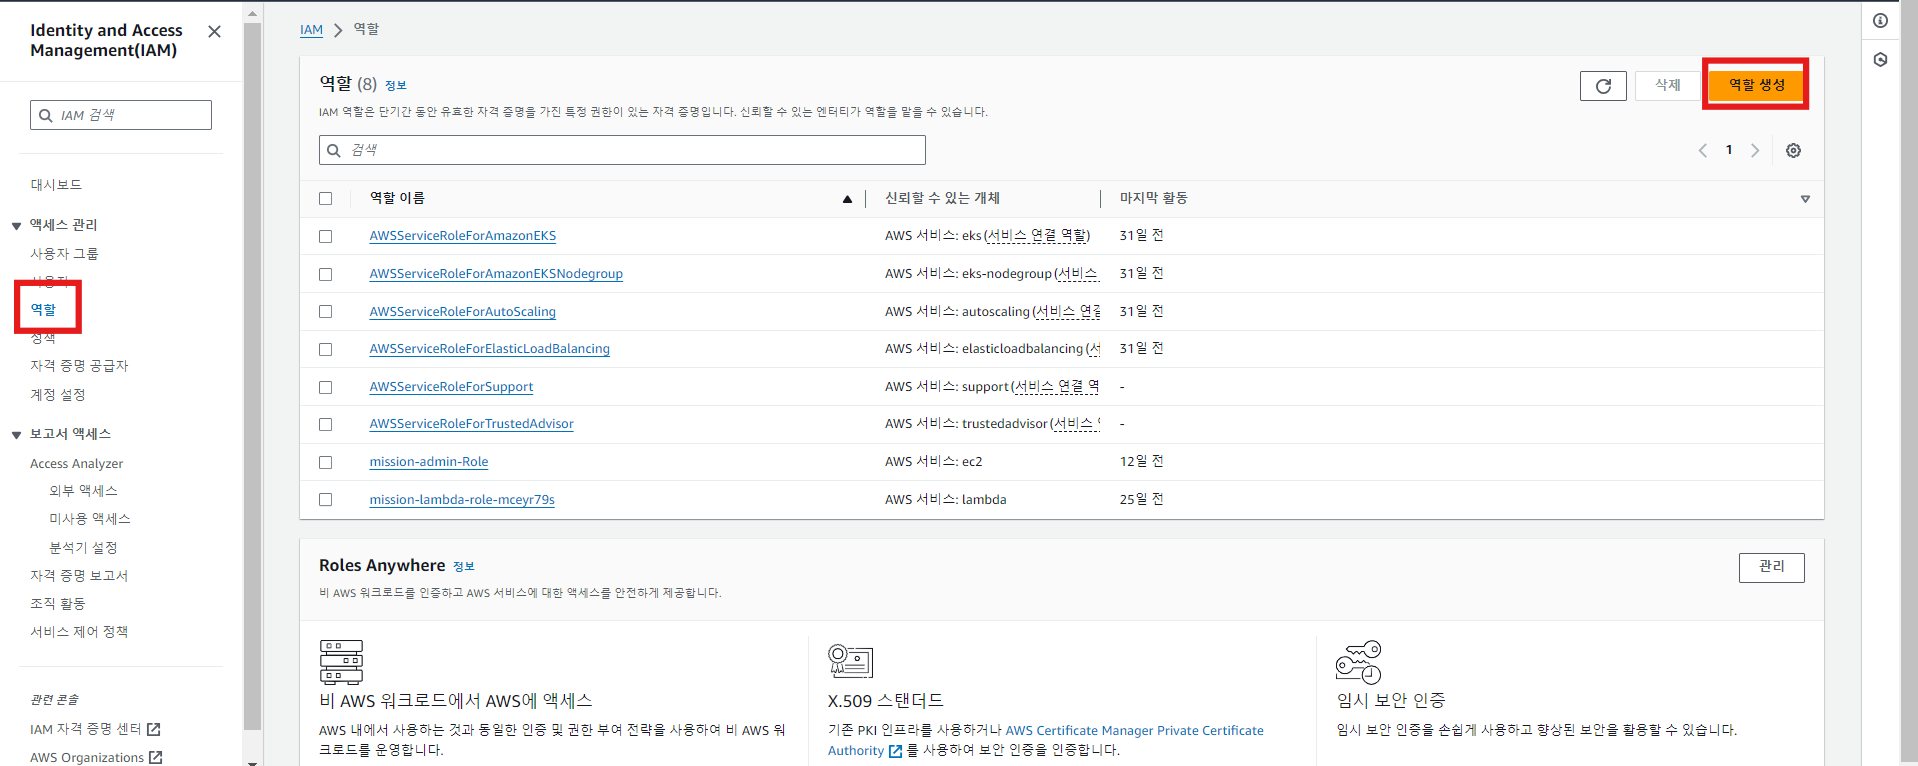Click sort arrow on 마지막 활동 column
1918x766 pixels.
click(x=1805, y=199)
